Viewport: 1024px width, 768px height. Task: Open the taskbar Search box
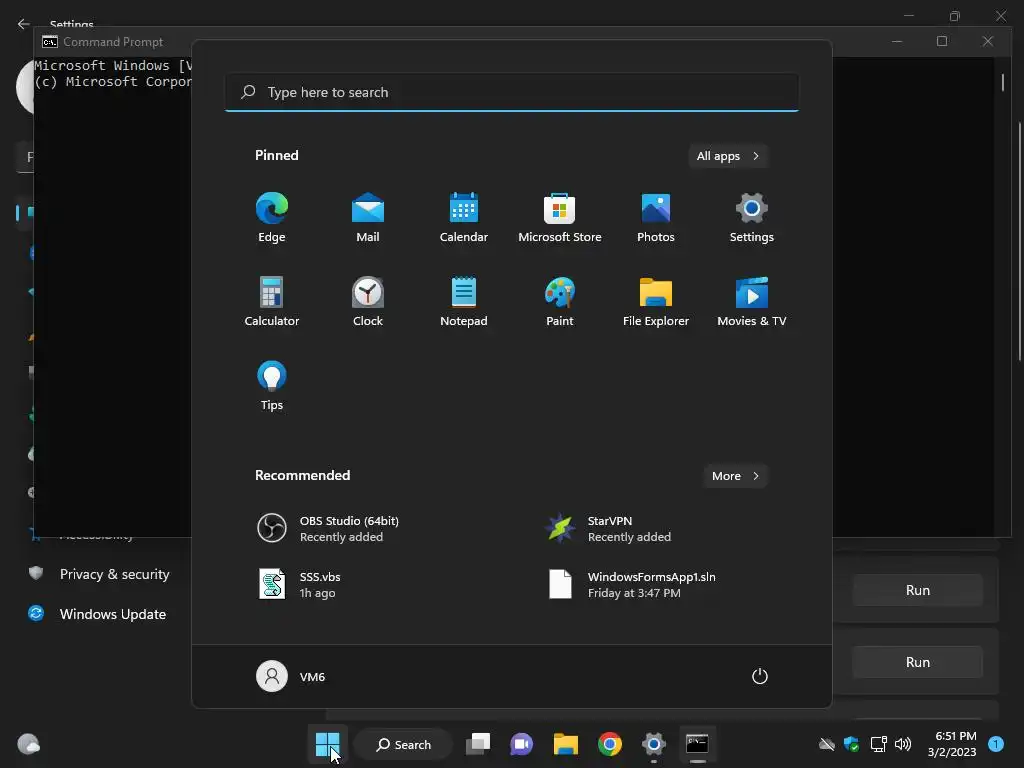[403, 744]
